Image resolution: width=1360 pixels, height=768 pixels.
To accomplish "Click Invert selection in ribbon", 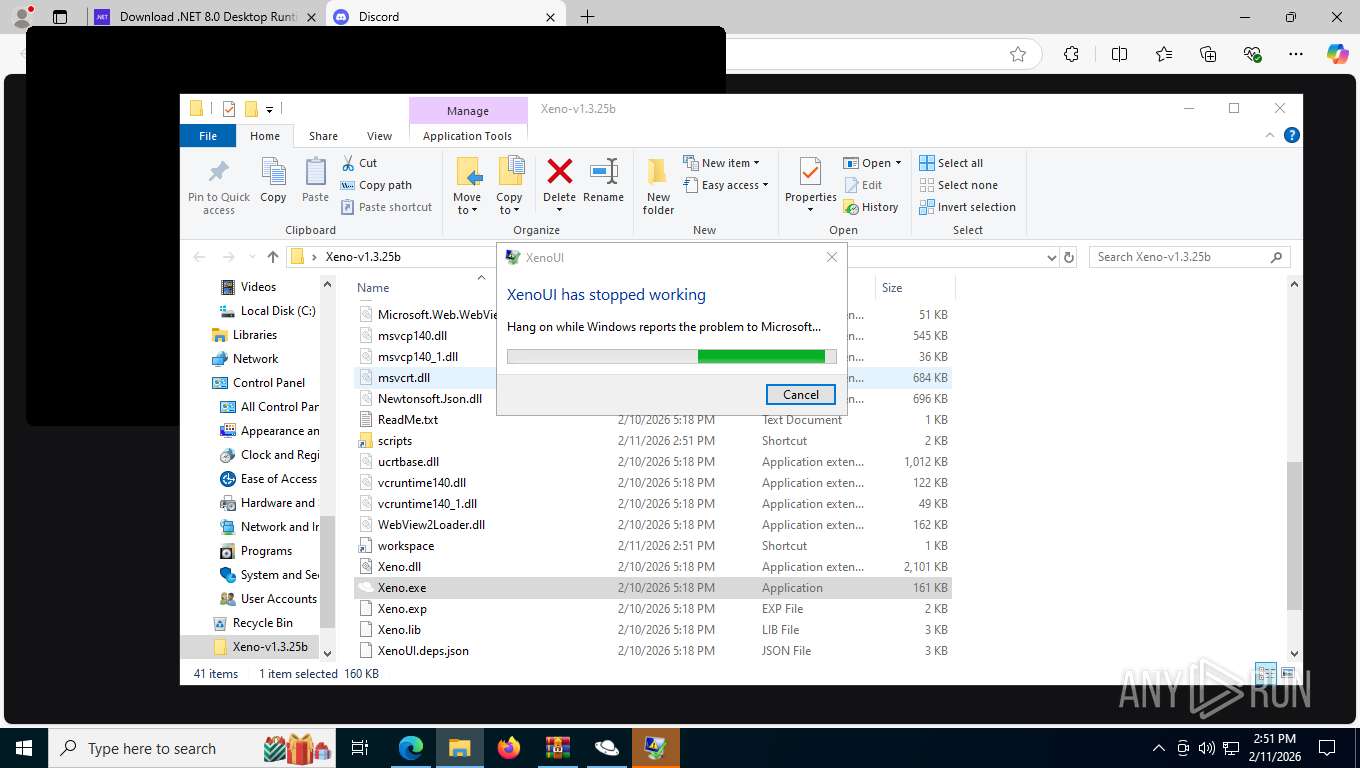I will (967, 207).
